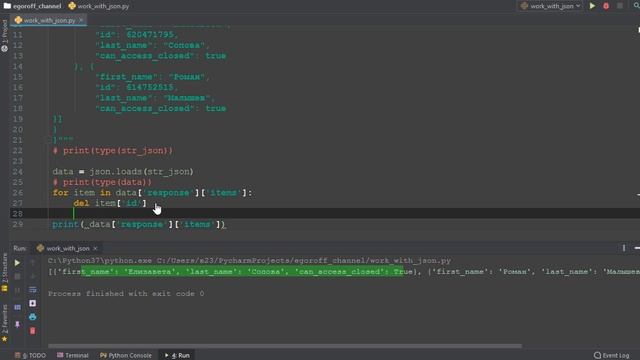Close the work_with_json.py editor tab
Viewport: 640px width, 360px height.
point(81,20)
